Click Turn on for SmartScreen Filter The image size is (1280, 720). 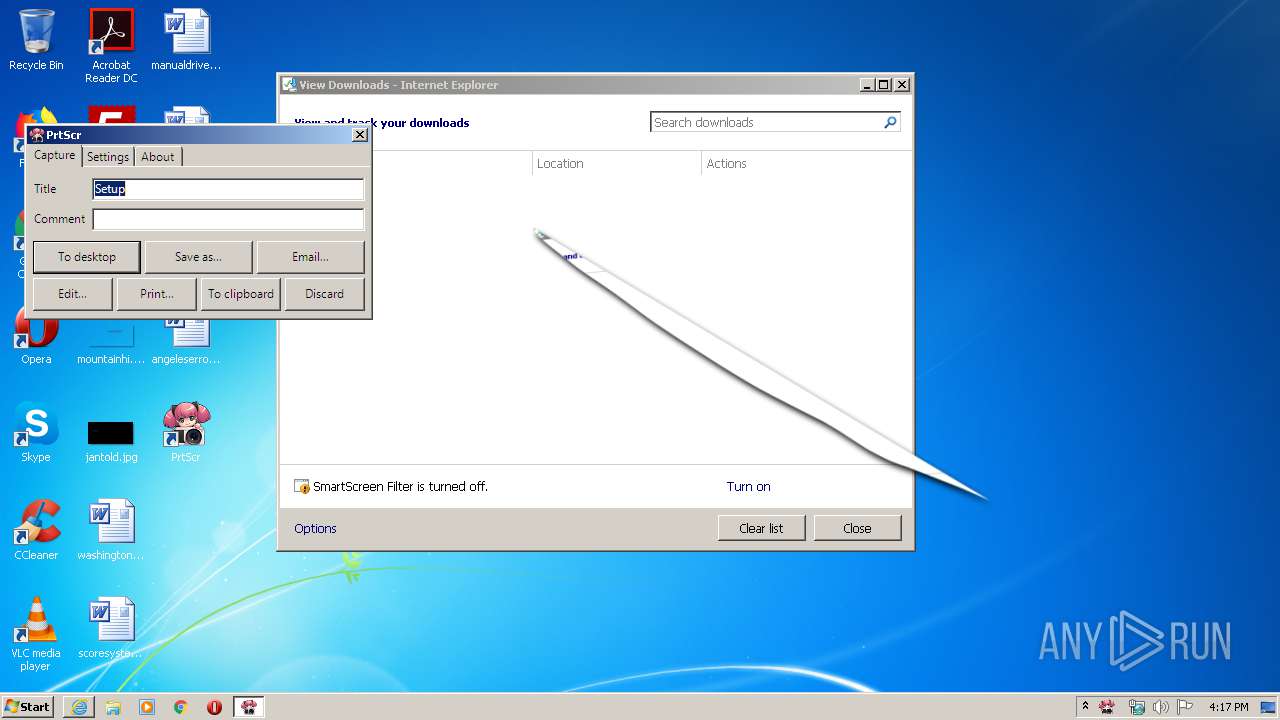pos(748,487)
